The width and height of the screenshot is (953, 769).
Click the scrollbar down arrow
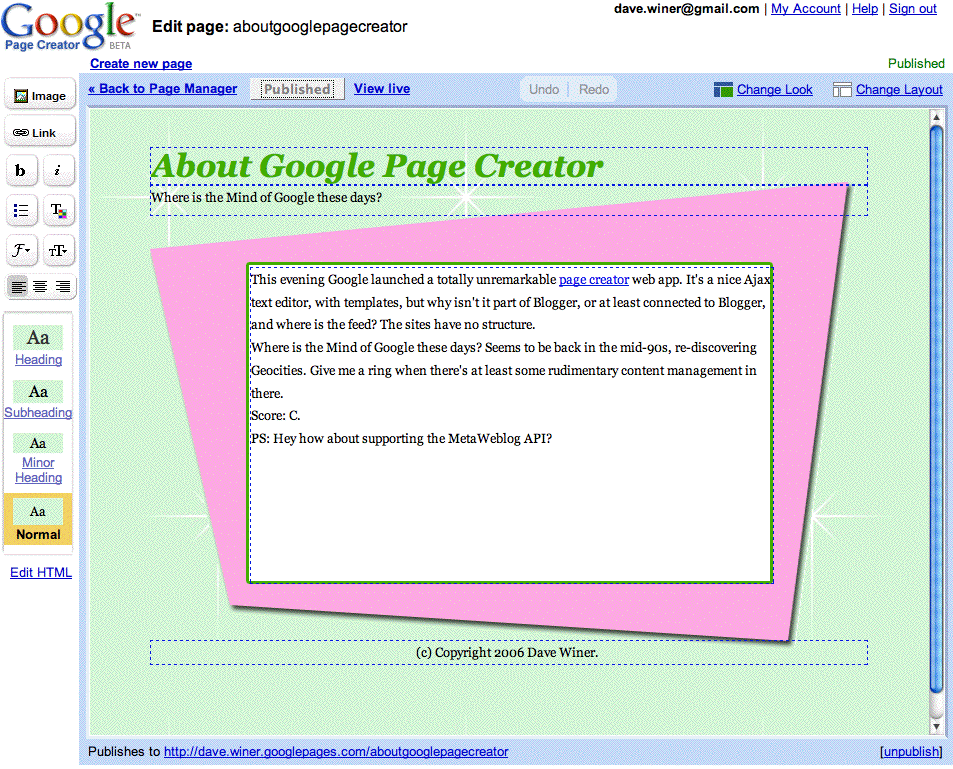pos(936,726)
